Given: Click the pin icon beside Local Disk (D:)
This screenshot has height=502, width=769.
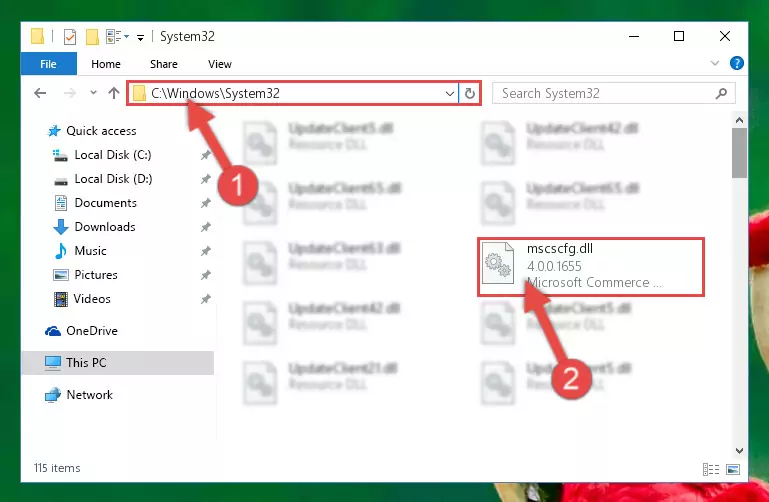Looking at the screenshot, I should pos(205,179).
